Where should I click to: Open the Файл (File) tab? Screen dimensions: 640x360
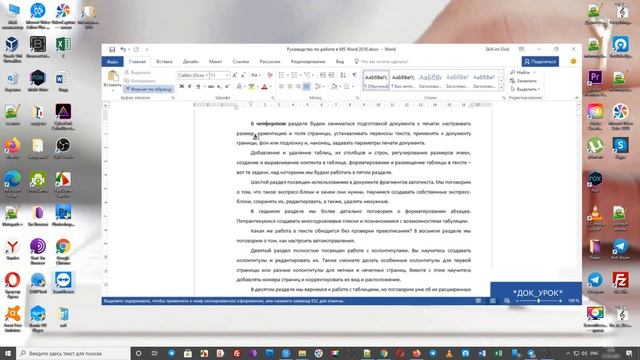[113, 62]
